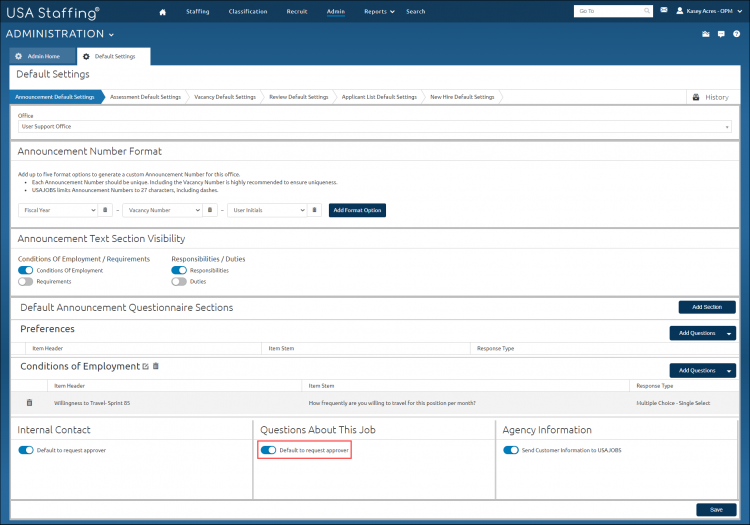750x525 pixels.
Task: Delete the Vacancy Number format option
Action: 210,210
